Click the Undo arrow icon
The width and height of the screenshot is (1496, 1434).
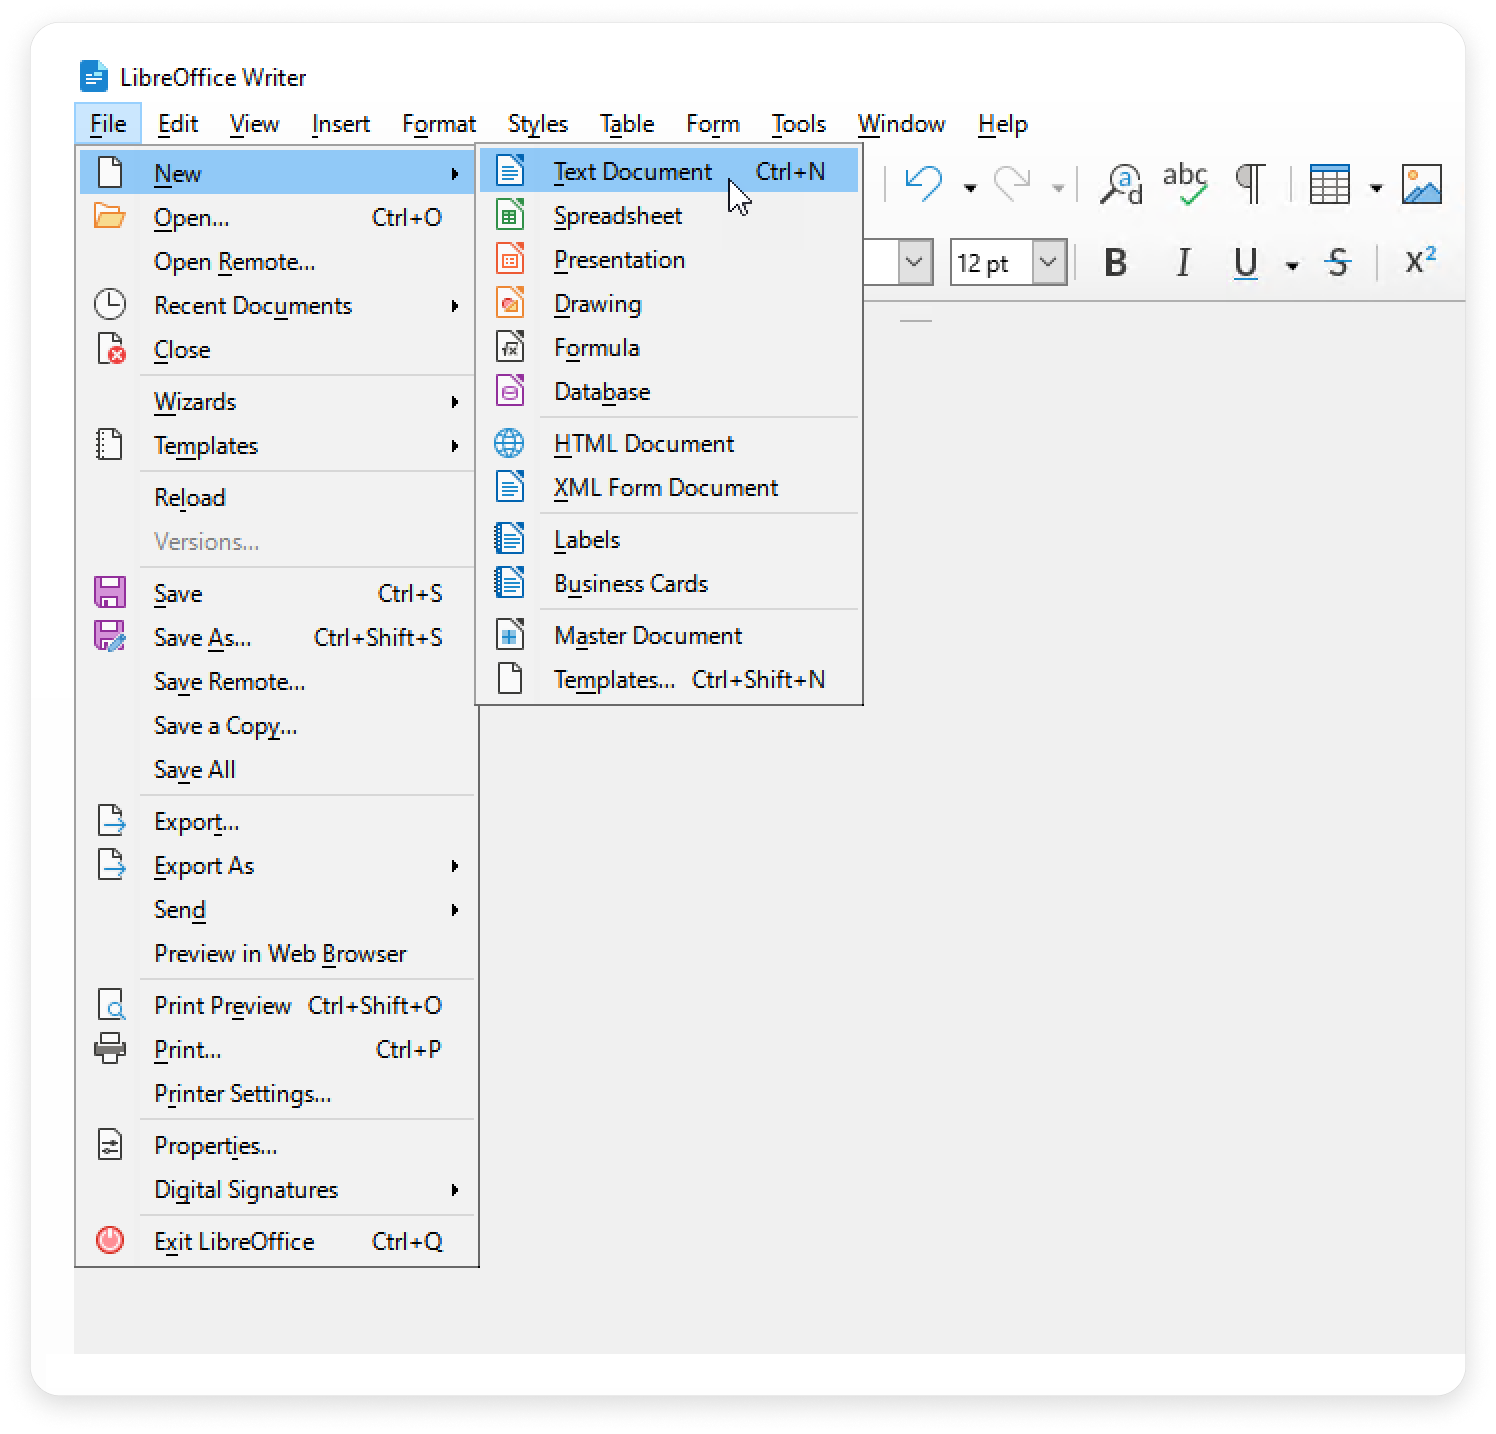(923, 185)
